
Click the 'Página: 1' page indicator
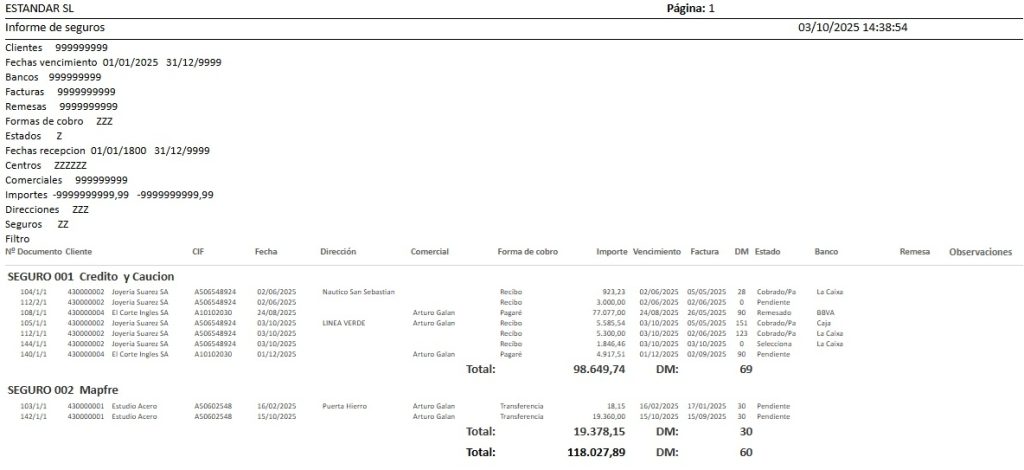pos(690,8)
